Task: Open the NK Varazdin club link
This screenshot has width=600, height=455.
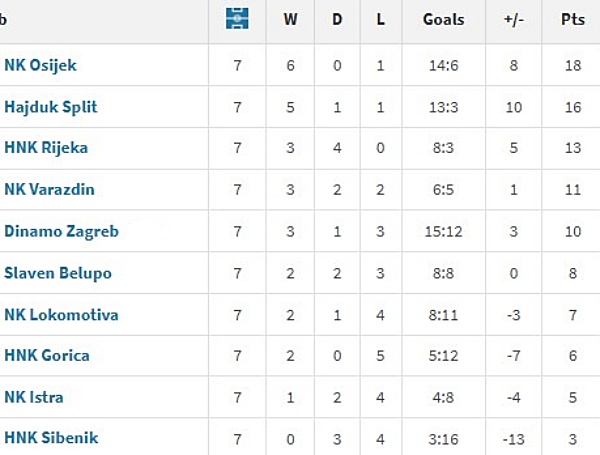Action: coord(49,189)
